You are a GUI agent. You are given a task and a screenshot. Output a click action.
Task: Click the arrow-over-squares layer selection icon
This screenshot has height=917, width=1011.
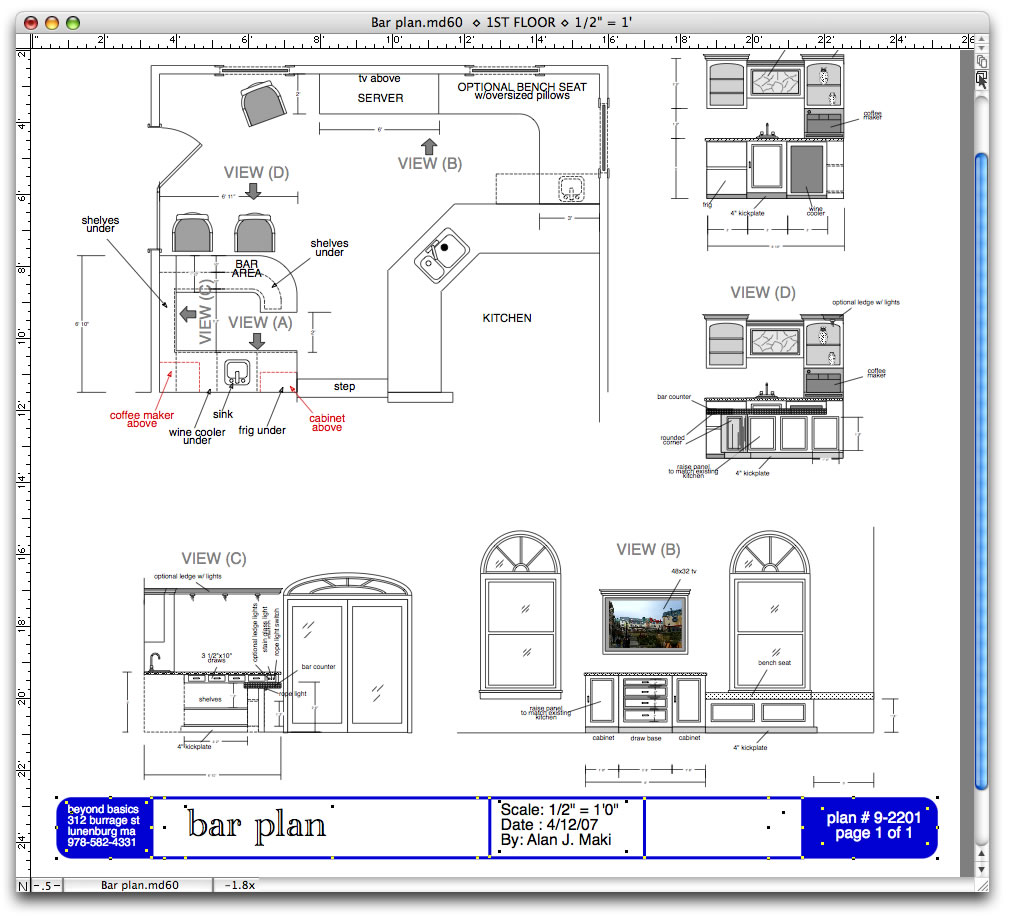tap(981, 79)
